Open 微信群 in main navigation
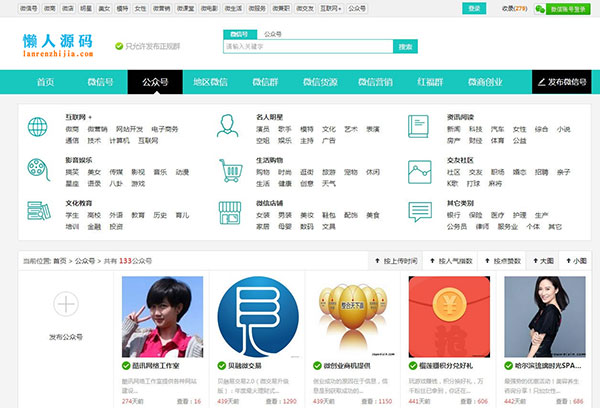 tap(265, 82)
